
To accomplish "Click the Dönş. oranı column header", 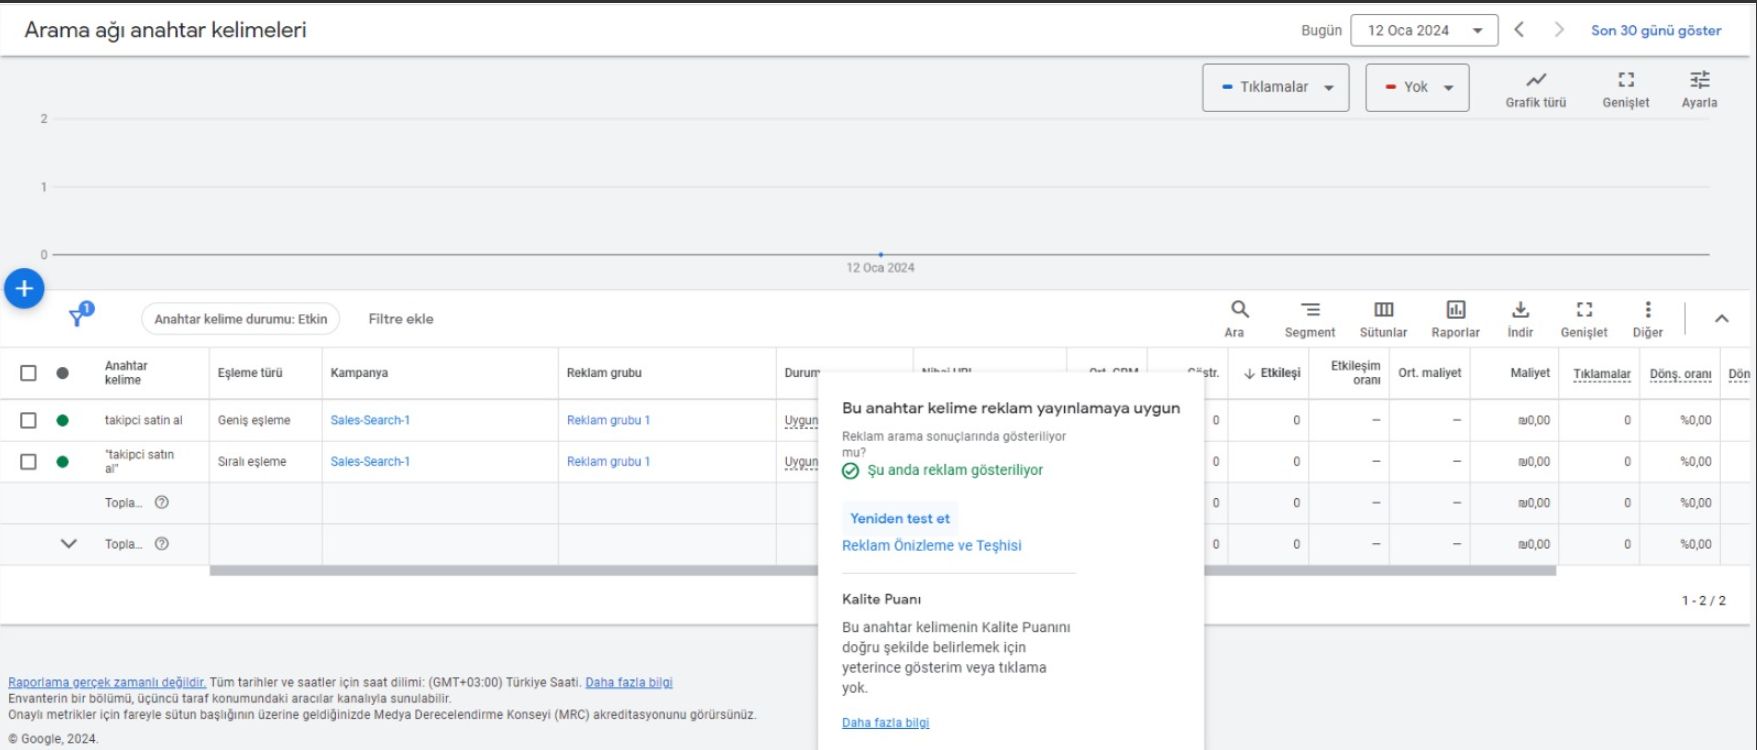I will click(1680, 374).
